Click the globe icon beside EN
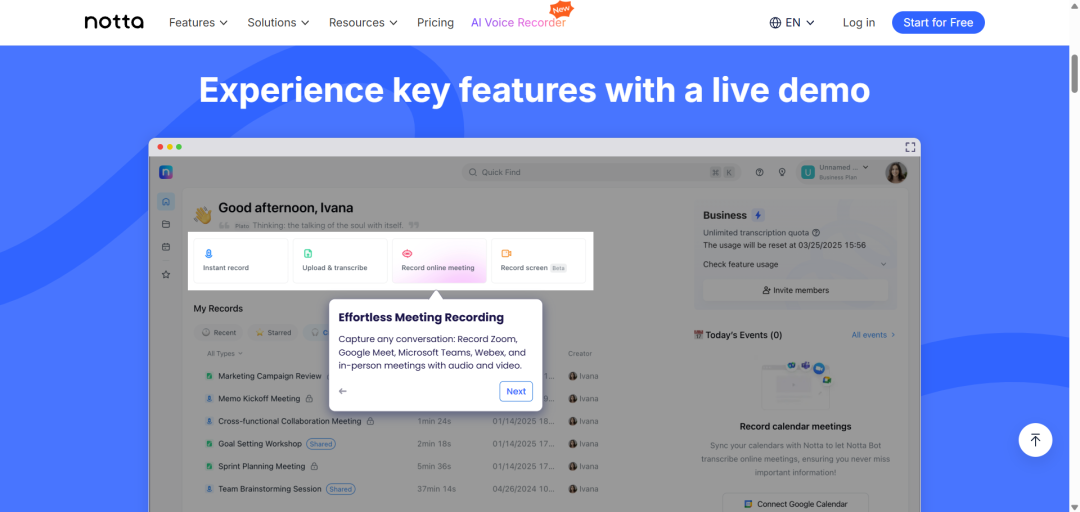The height and width of the screenshot is (512, 1080). point(776,23)
